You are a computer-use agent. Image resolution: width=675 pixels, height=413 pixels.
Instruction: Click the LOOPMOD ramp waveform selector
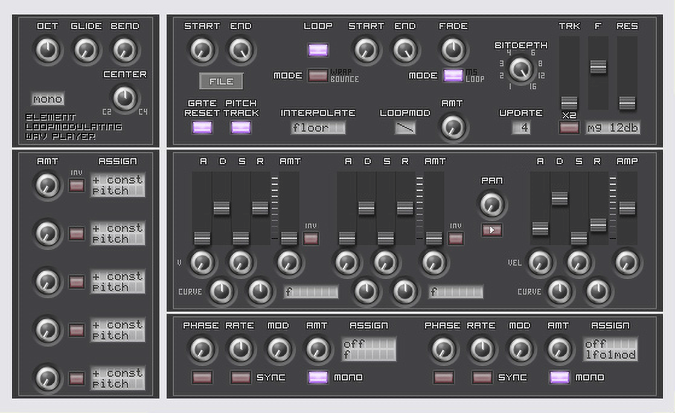pos(405,127)
